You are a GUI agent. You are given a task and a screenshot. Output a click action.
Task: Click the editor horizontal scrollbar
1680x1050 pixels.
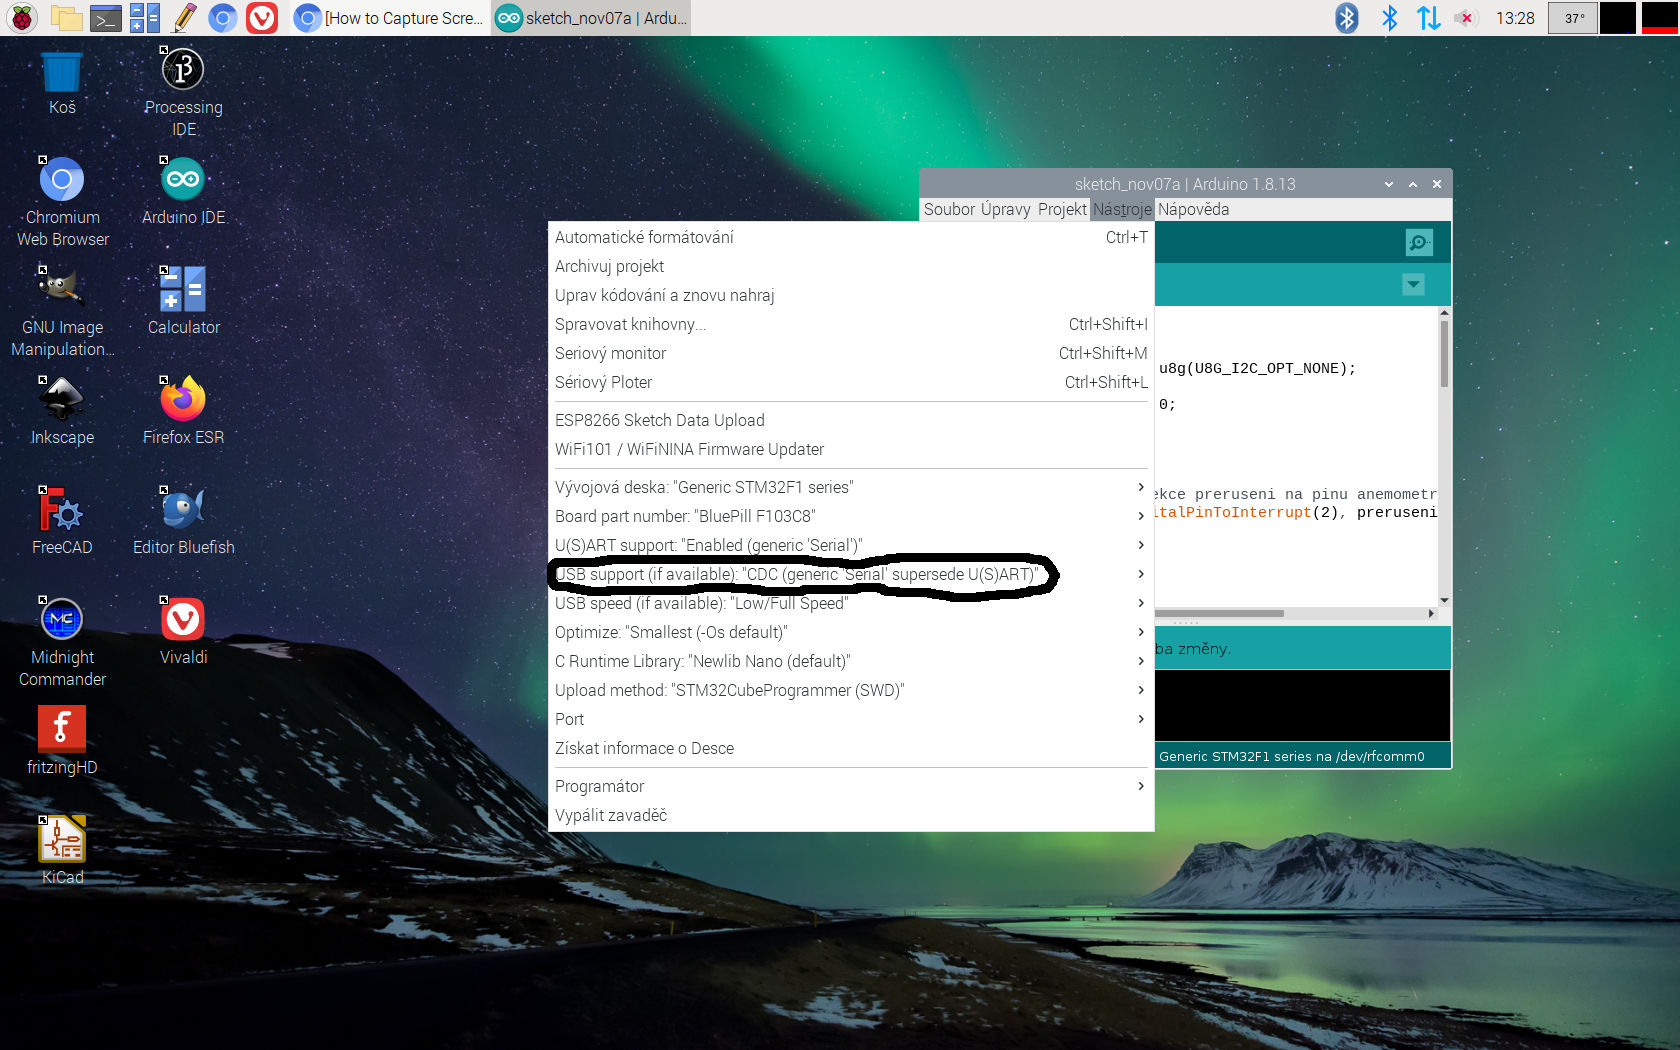click(x=1220, y=613)
